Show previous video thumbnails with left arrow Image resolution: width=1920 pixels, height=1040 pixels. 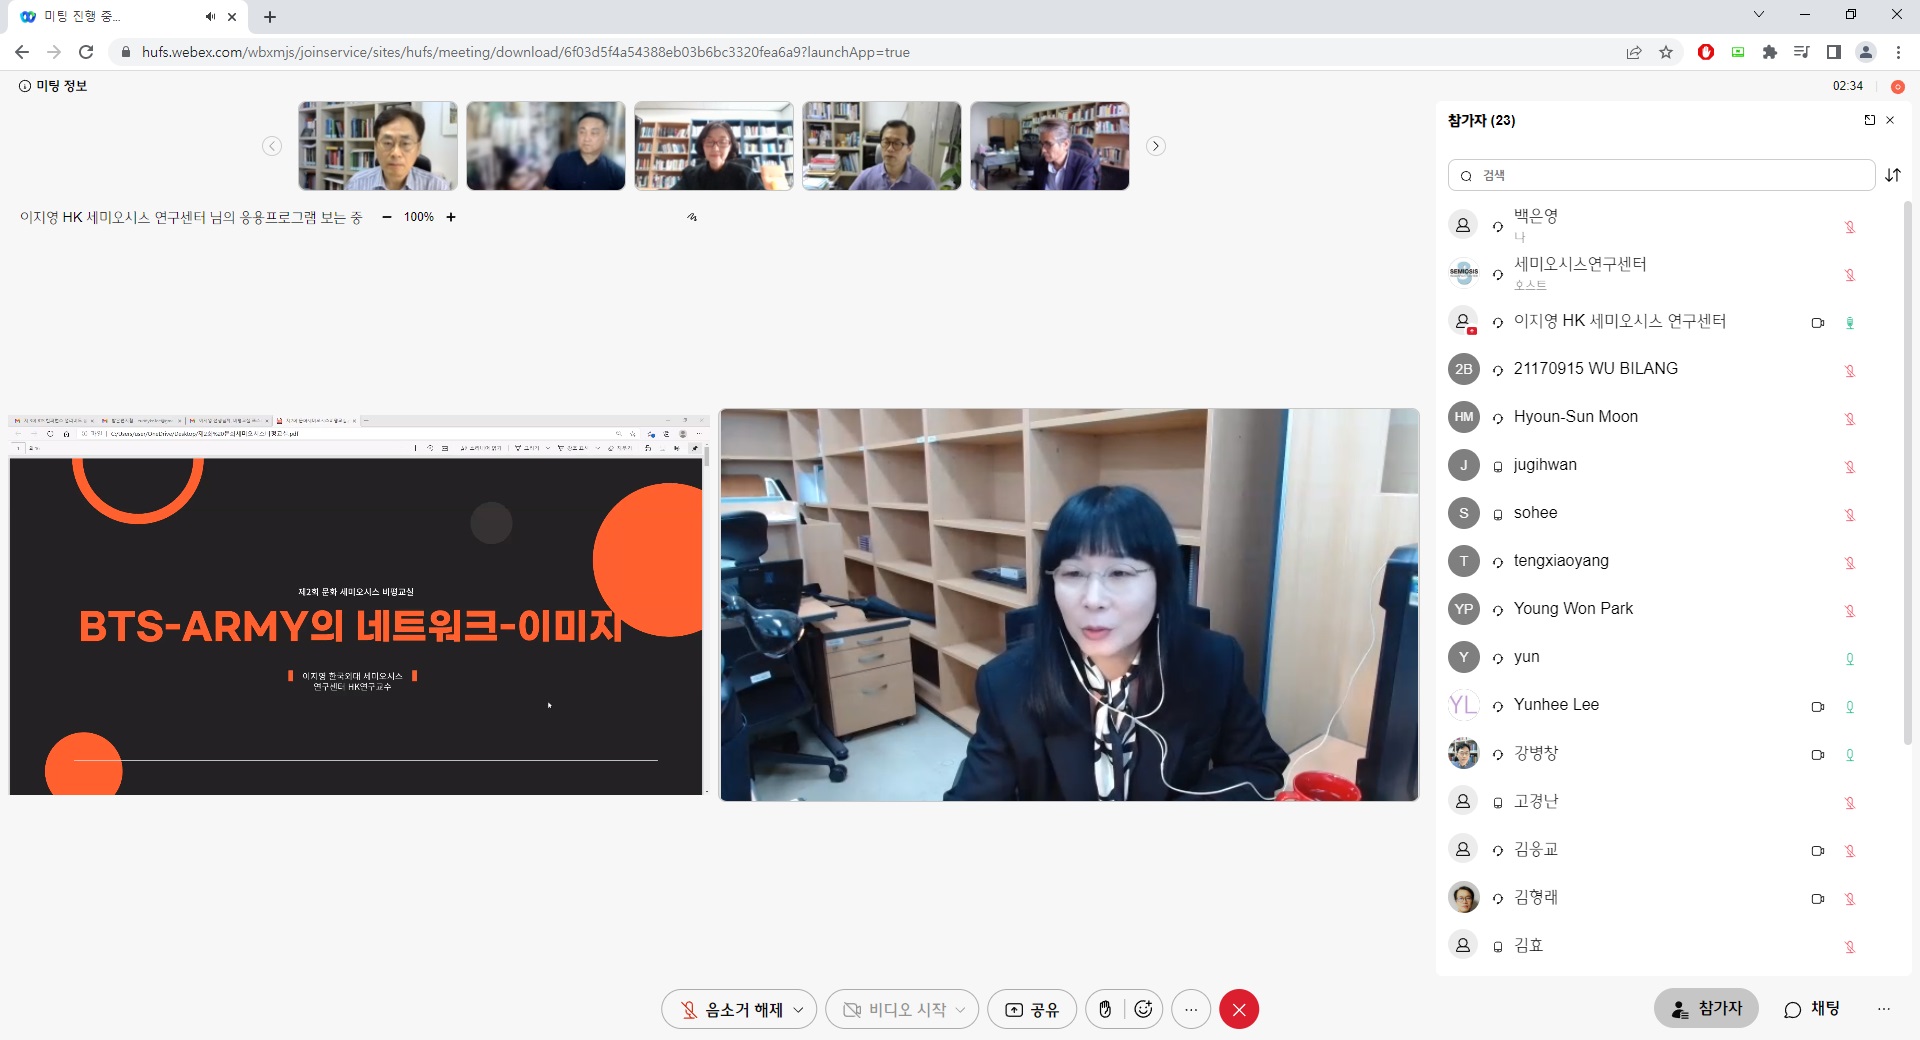point(272,146)
